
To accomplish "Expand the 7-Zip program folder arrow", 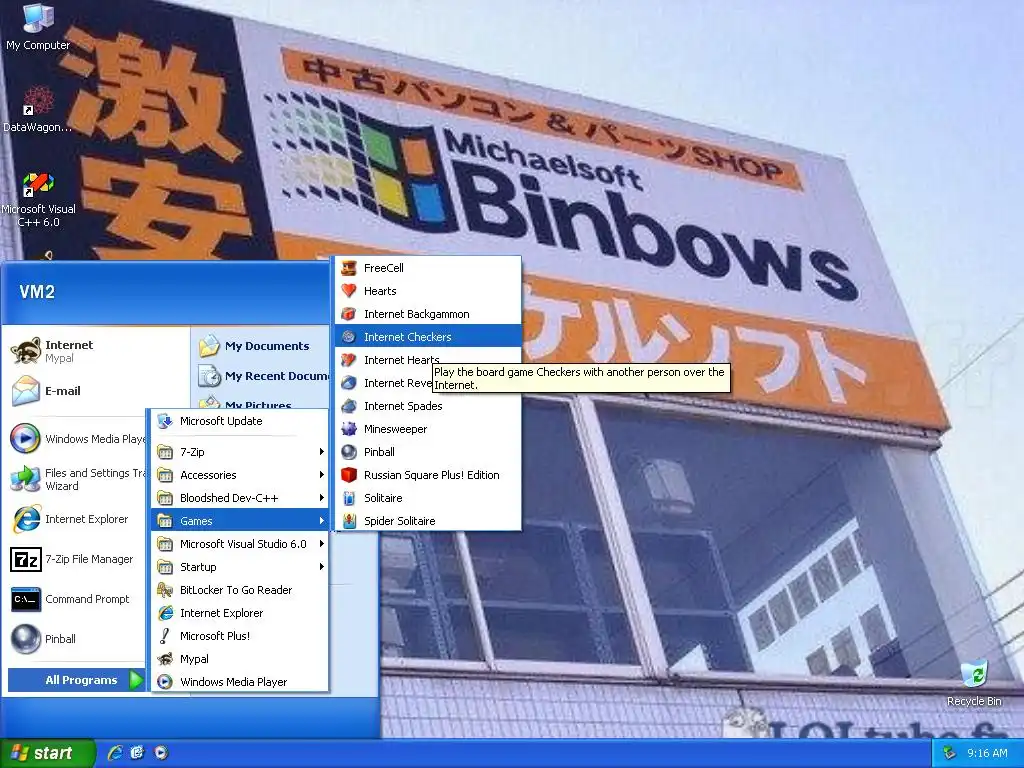I will point(321,452).
